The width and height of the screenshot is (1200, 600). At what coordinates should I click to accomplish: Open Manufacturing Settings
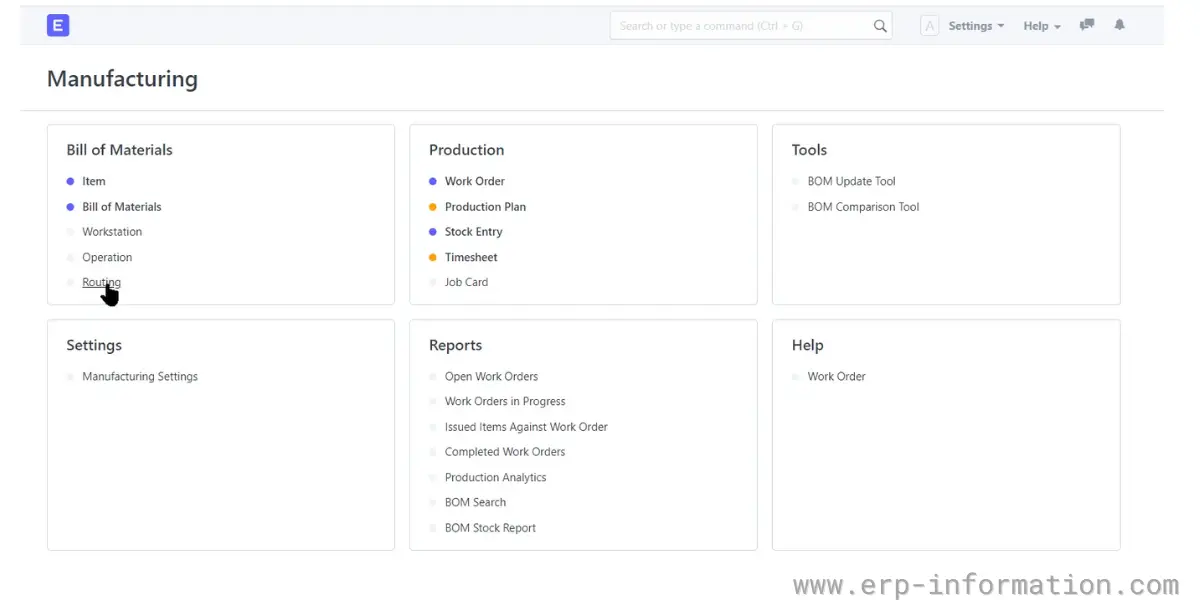click(x=140, y=377)
